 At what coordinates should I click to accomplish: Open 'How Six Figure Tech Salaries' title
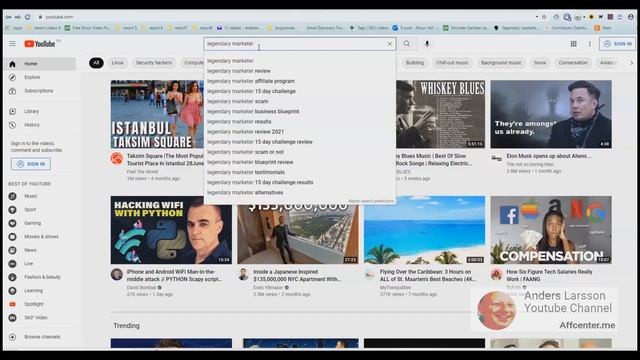[x=549, y=276]
